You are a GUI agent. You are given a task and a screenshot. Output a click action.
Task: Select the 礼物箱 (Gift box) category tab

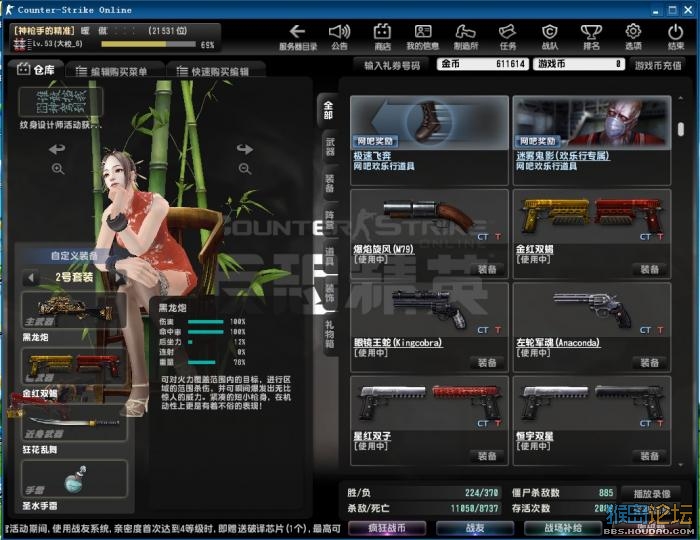tap(329, 334)
